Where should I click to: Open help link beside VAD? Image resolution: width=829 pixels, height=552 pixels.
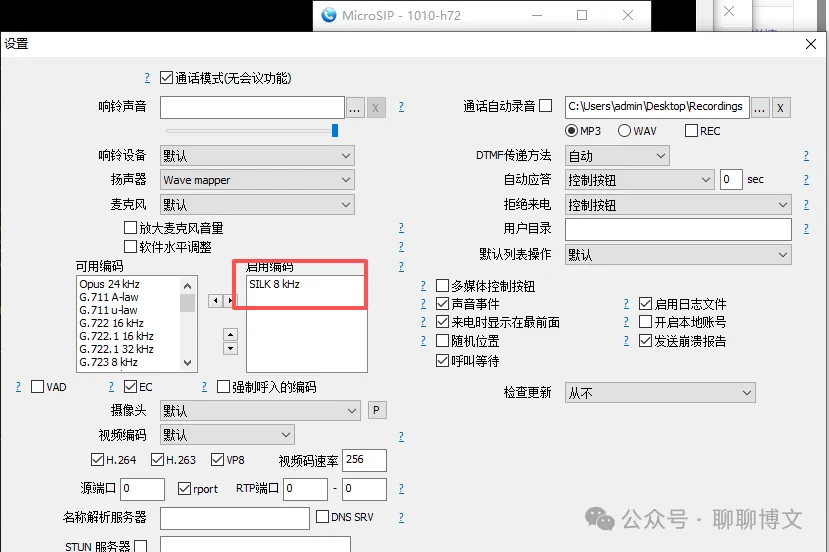point(19,387)
